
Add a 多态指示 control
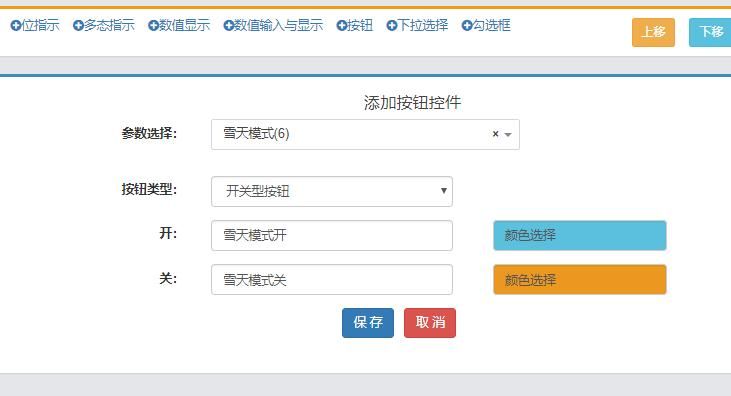(104, 25)
